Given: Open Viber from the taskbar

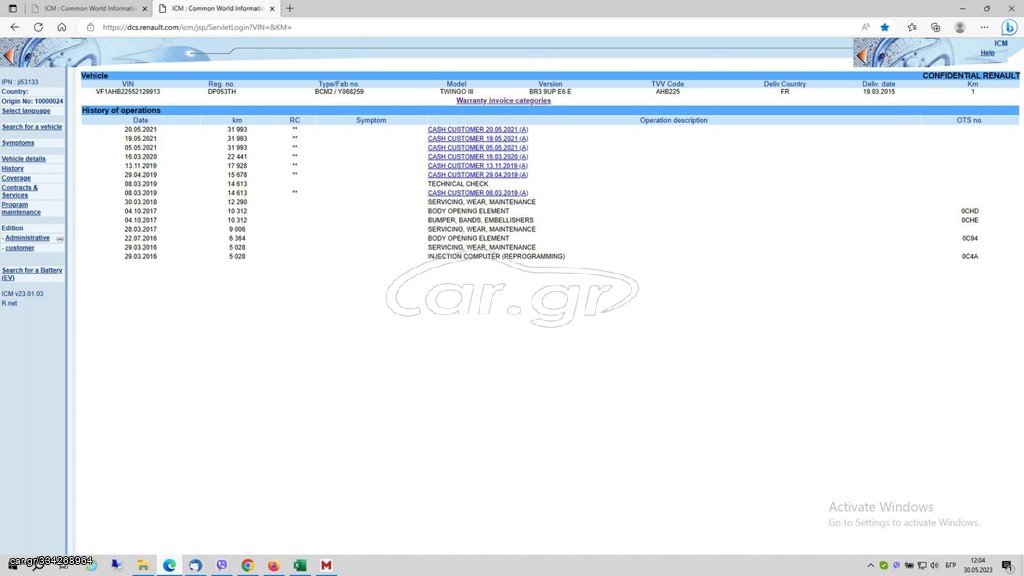Looking at the screenshot, I should [221, 565].
